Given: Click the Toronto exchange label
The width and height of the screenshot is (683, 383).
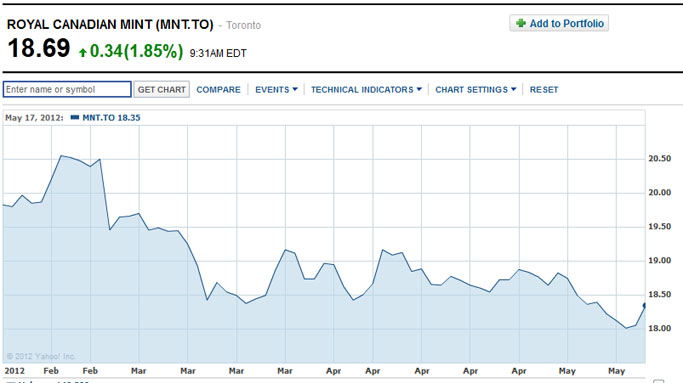Looking at the screenshot, I should (243, 25).
